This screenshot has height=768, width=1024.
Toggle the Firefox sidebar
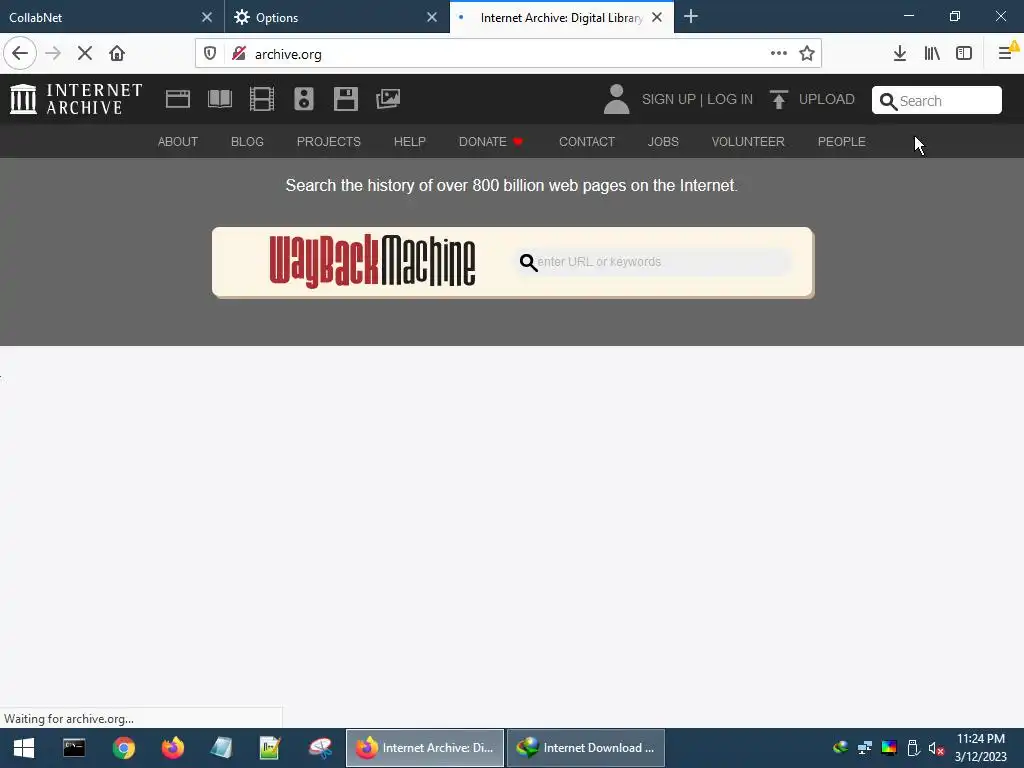(964, 54)
